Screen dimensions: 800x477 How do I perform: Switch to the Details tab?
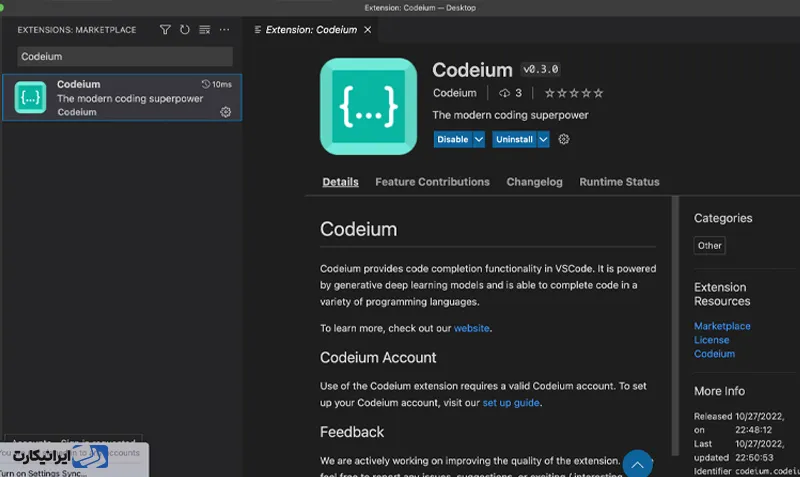pyautogui.click(x=340, y=182)
